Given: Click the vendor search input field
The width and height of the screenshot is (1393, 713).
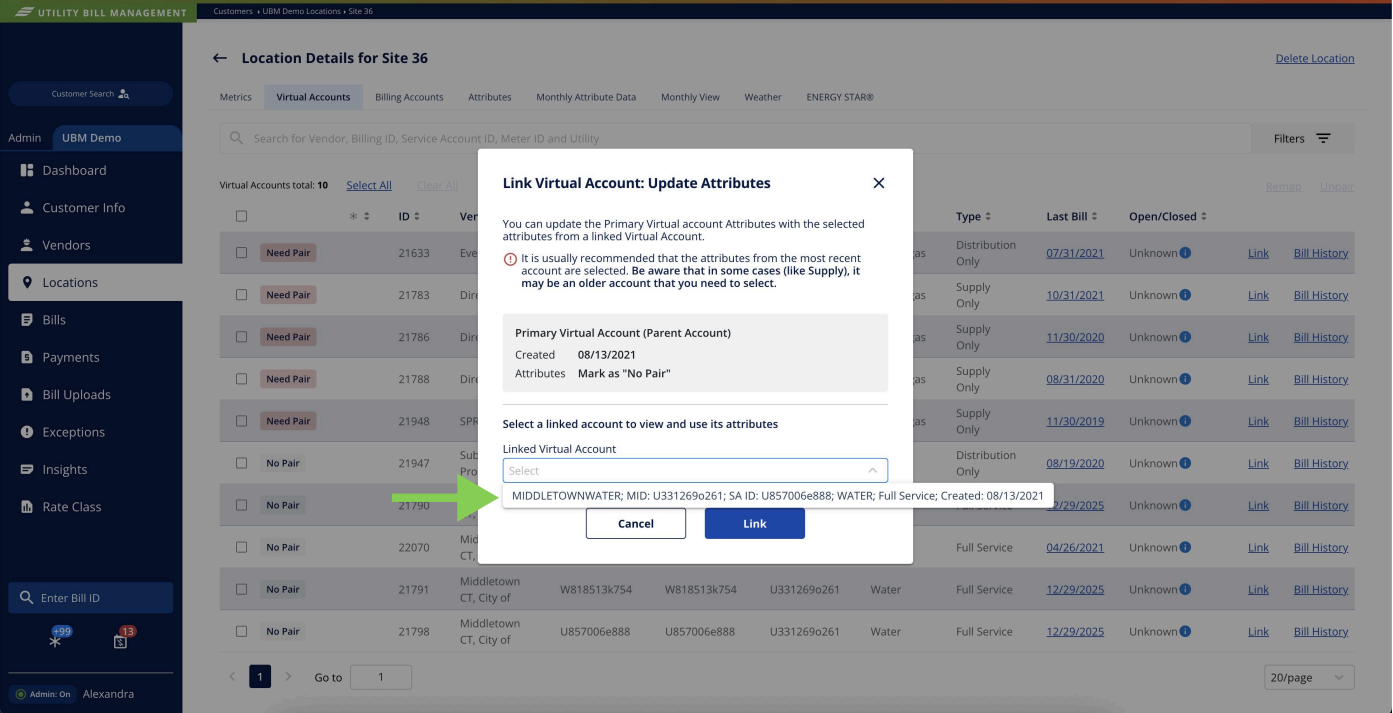Looking at the screenshot, I should [735, 138].
